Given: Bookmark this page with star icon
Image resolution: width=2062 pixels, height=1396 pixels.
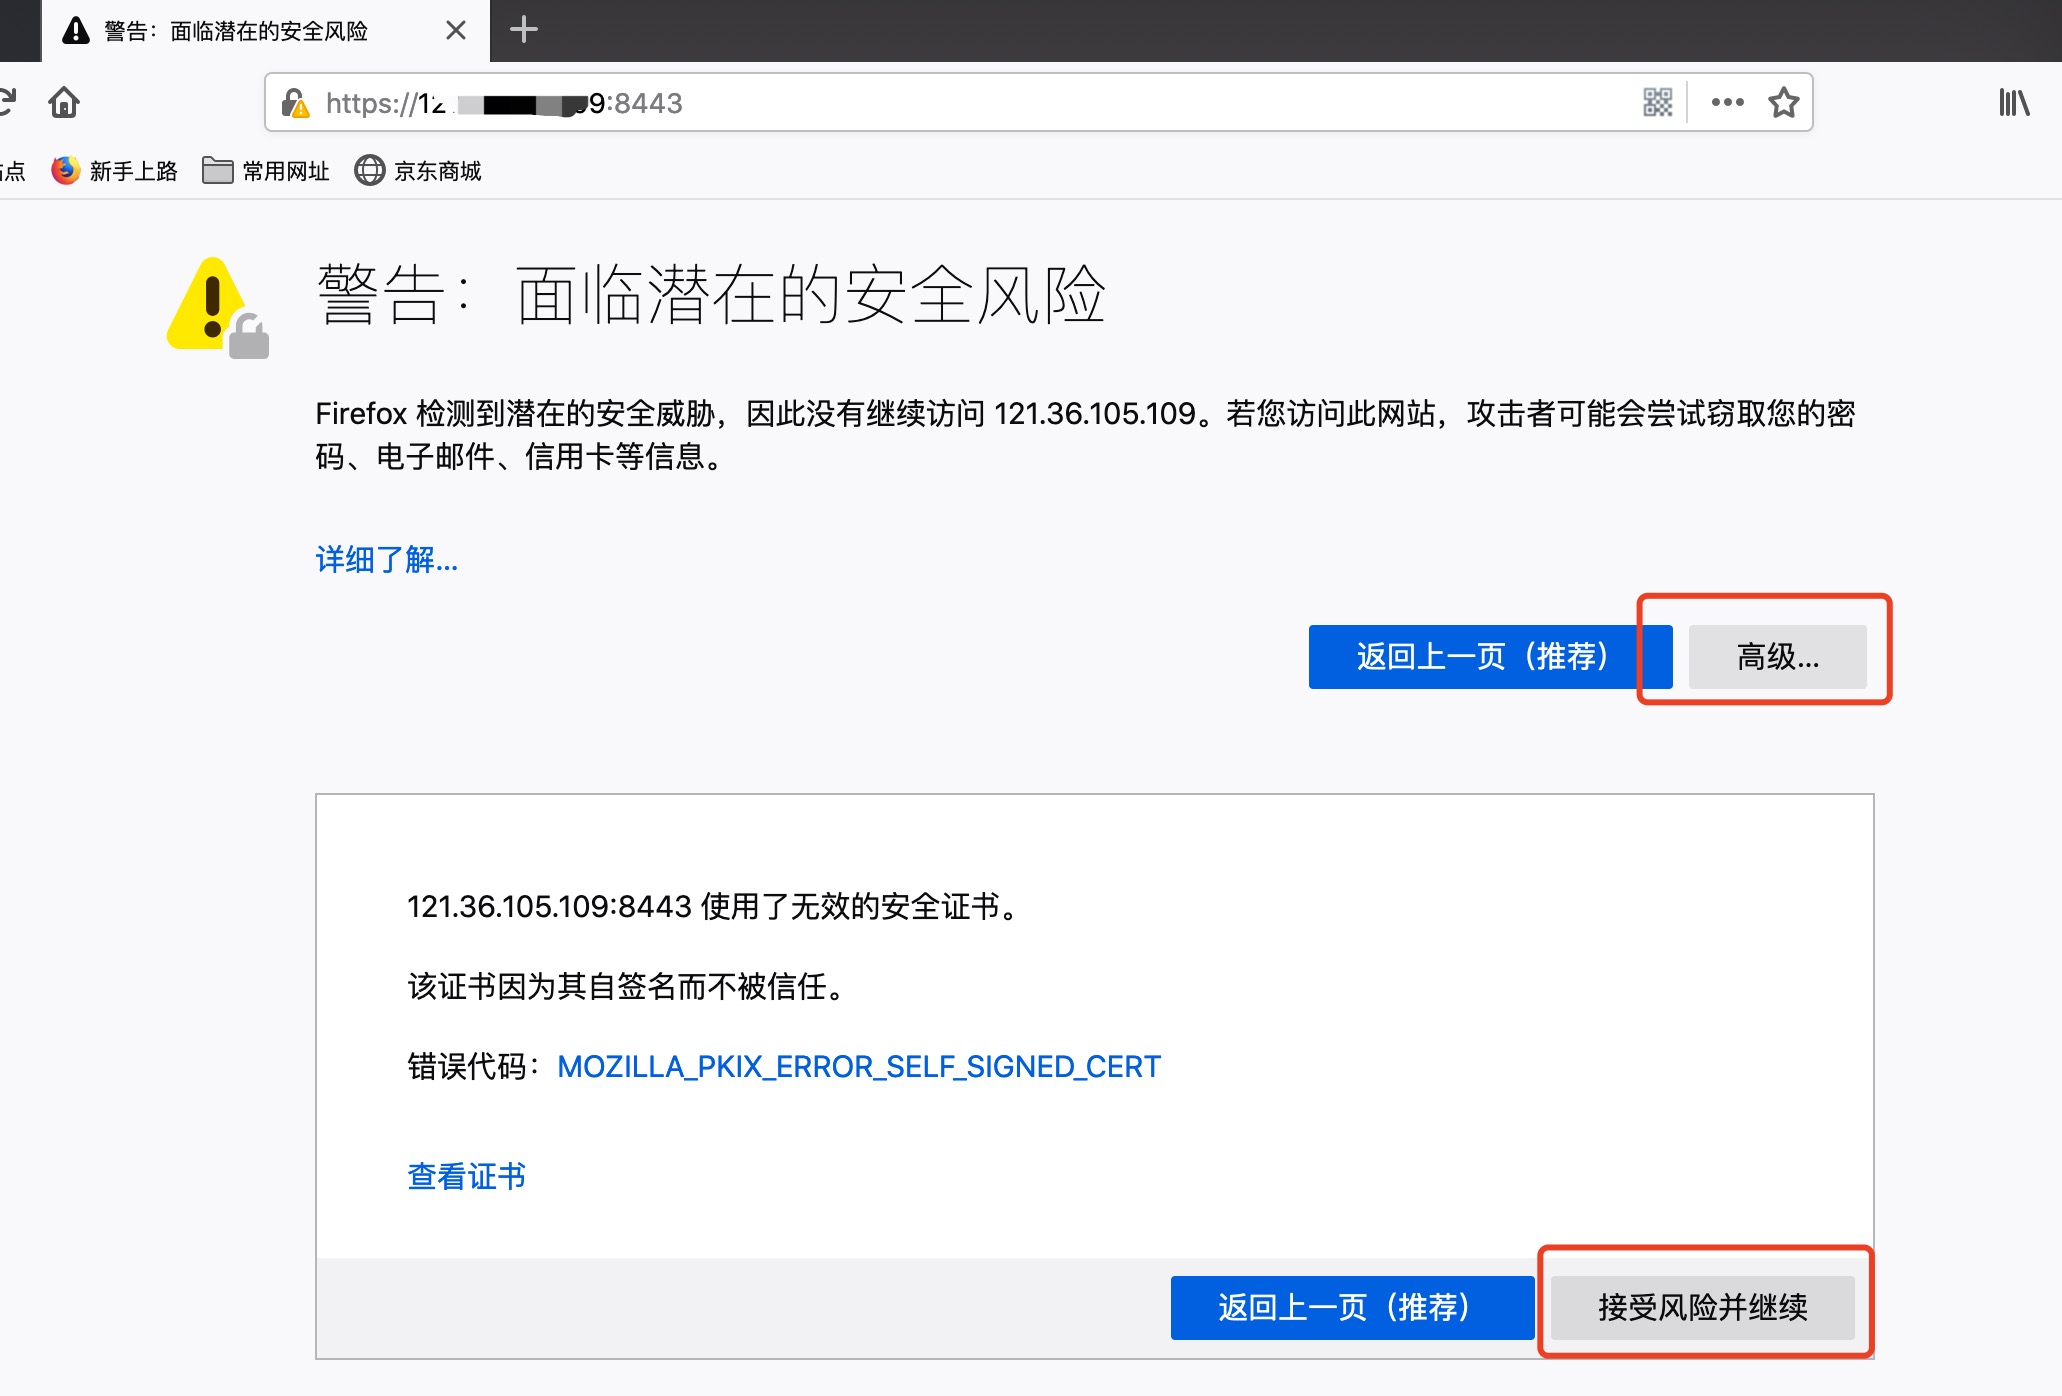Looking at the screenshot, I should pos(1783,102).
